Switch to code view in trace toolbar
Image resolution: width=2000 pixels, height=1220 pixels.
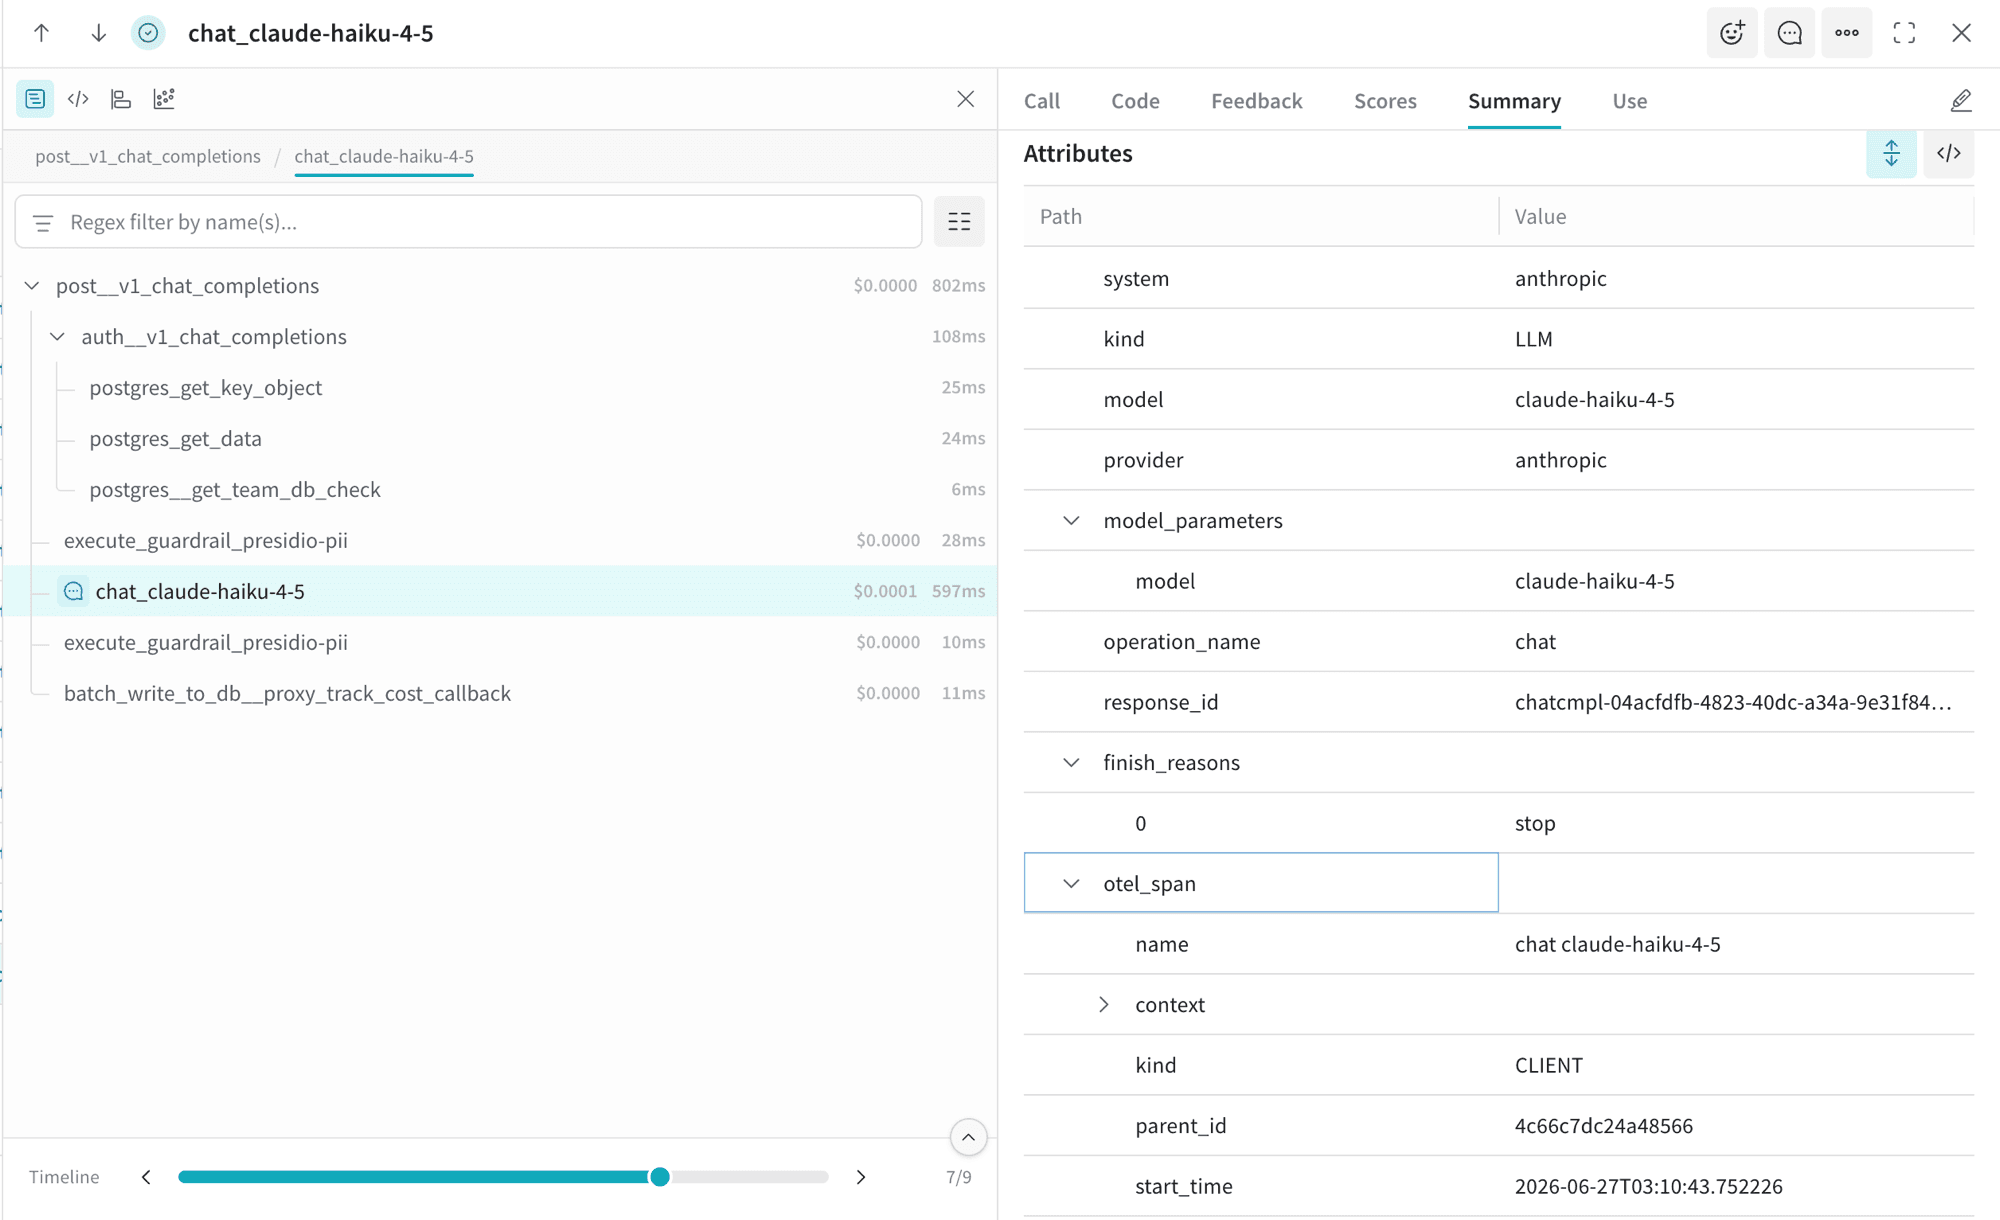(78, 99)
